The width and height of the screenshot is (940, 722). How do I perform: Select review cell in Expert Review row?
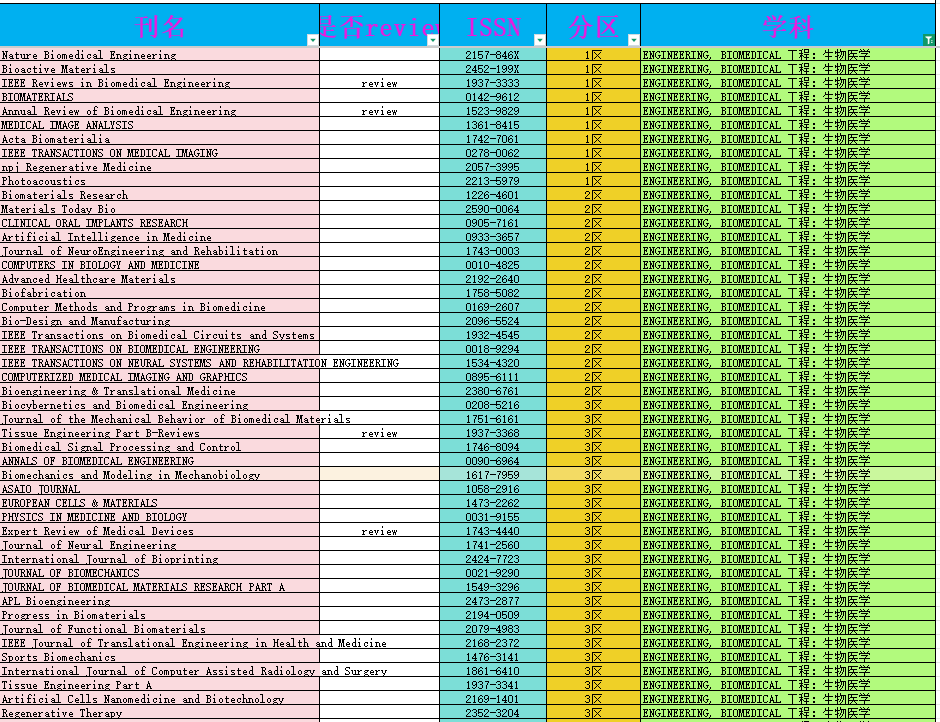tap(379, 531)
